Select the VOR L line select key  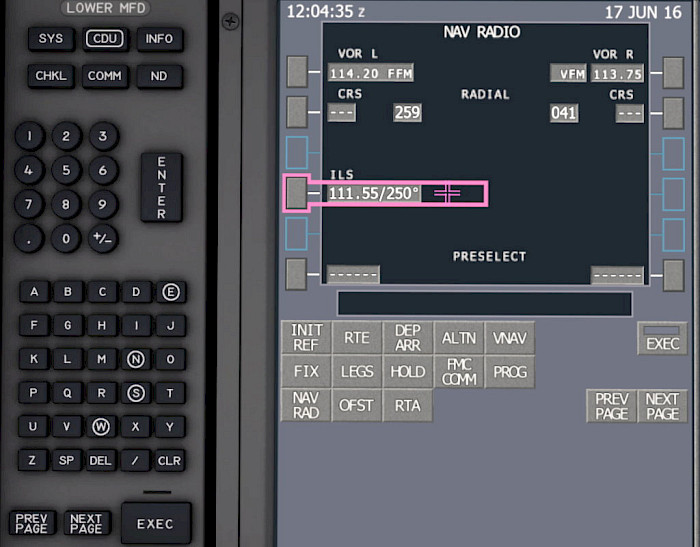[297, 72]
